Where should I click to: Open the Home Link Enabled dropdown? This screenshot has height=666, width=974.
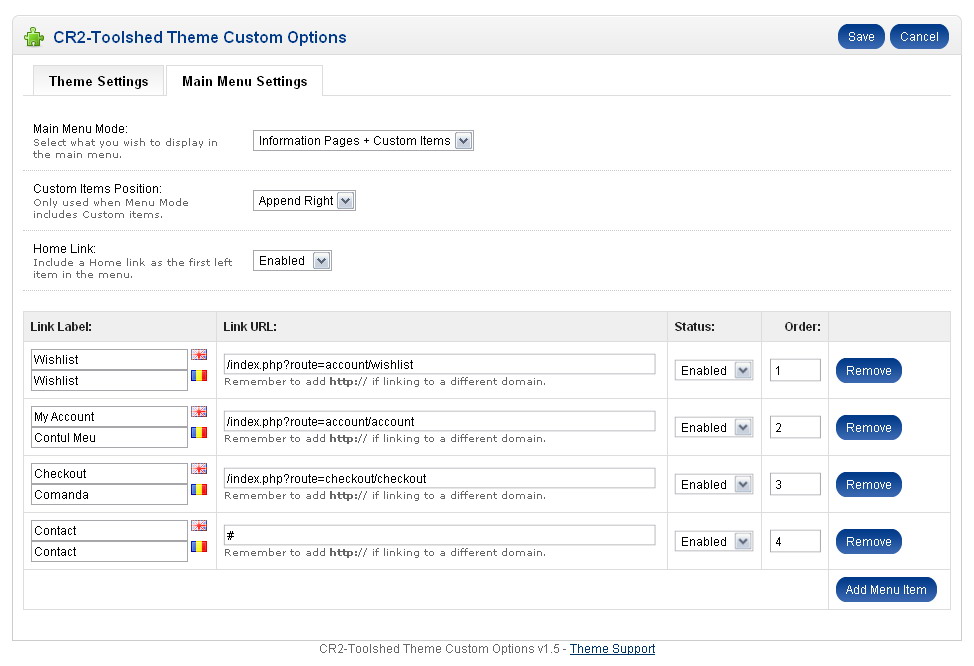pos(292,261)
